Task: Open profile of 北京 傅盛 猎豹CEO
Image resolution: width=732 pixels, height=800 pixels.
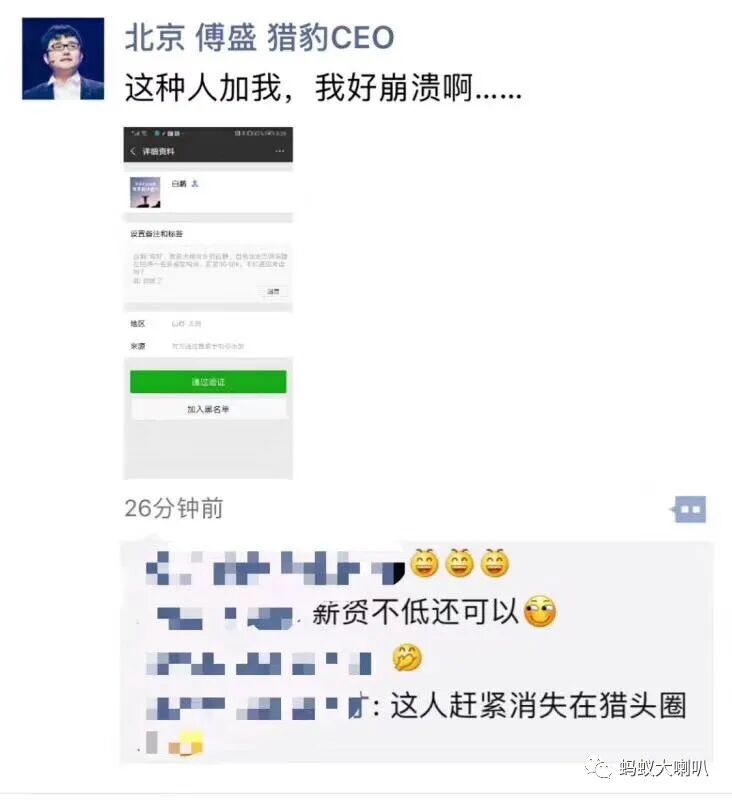Action: 260,37
